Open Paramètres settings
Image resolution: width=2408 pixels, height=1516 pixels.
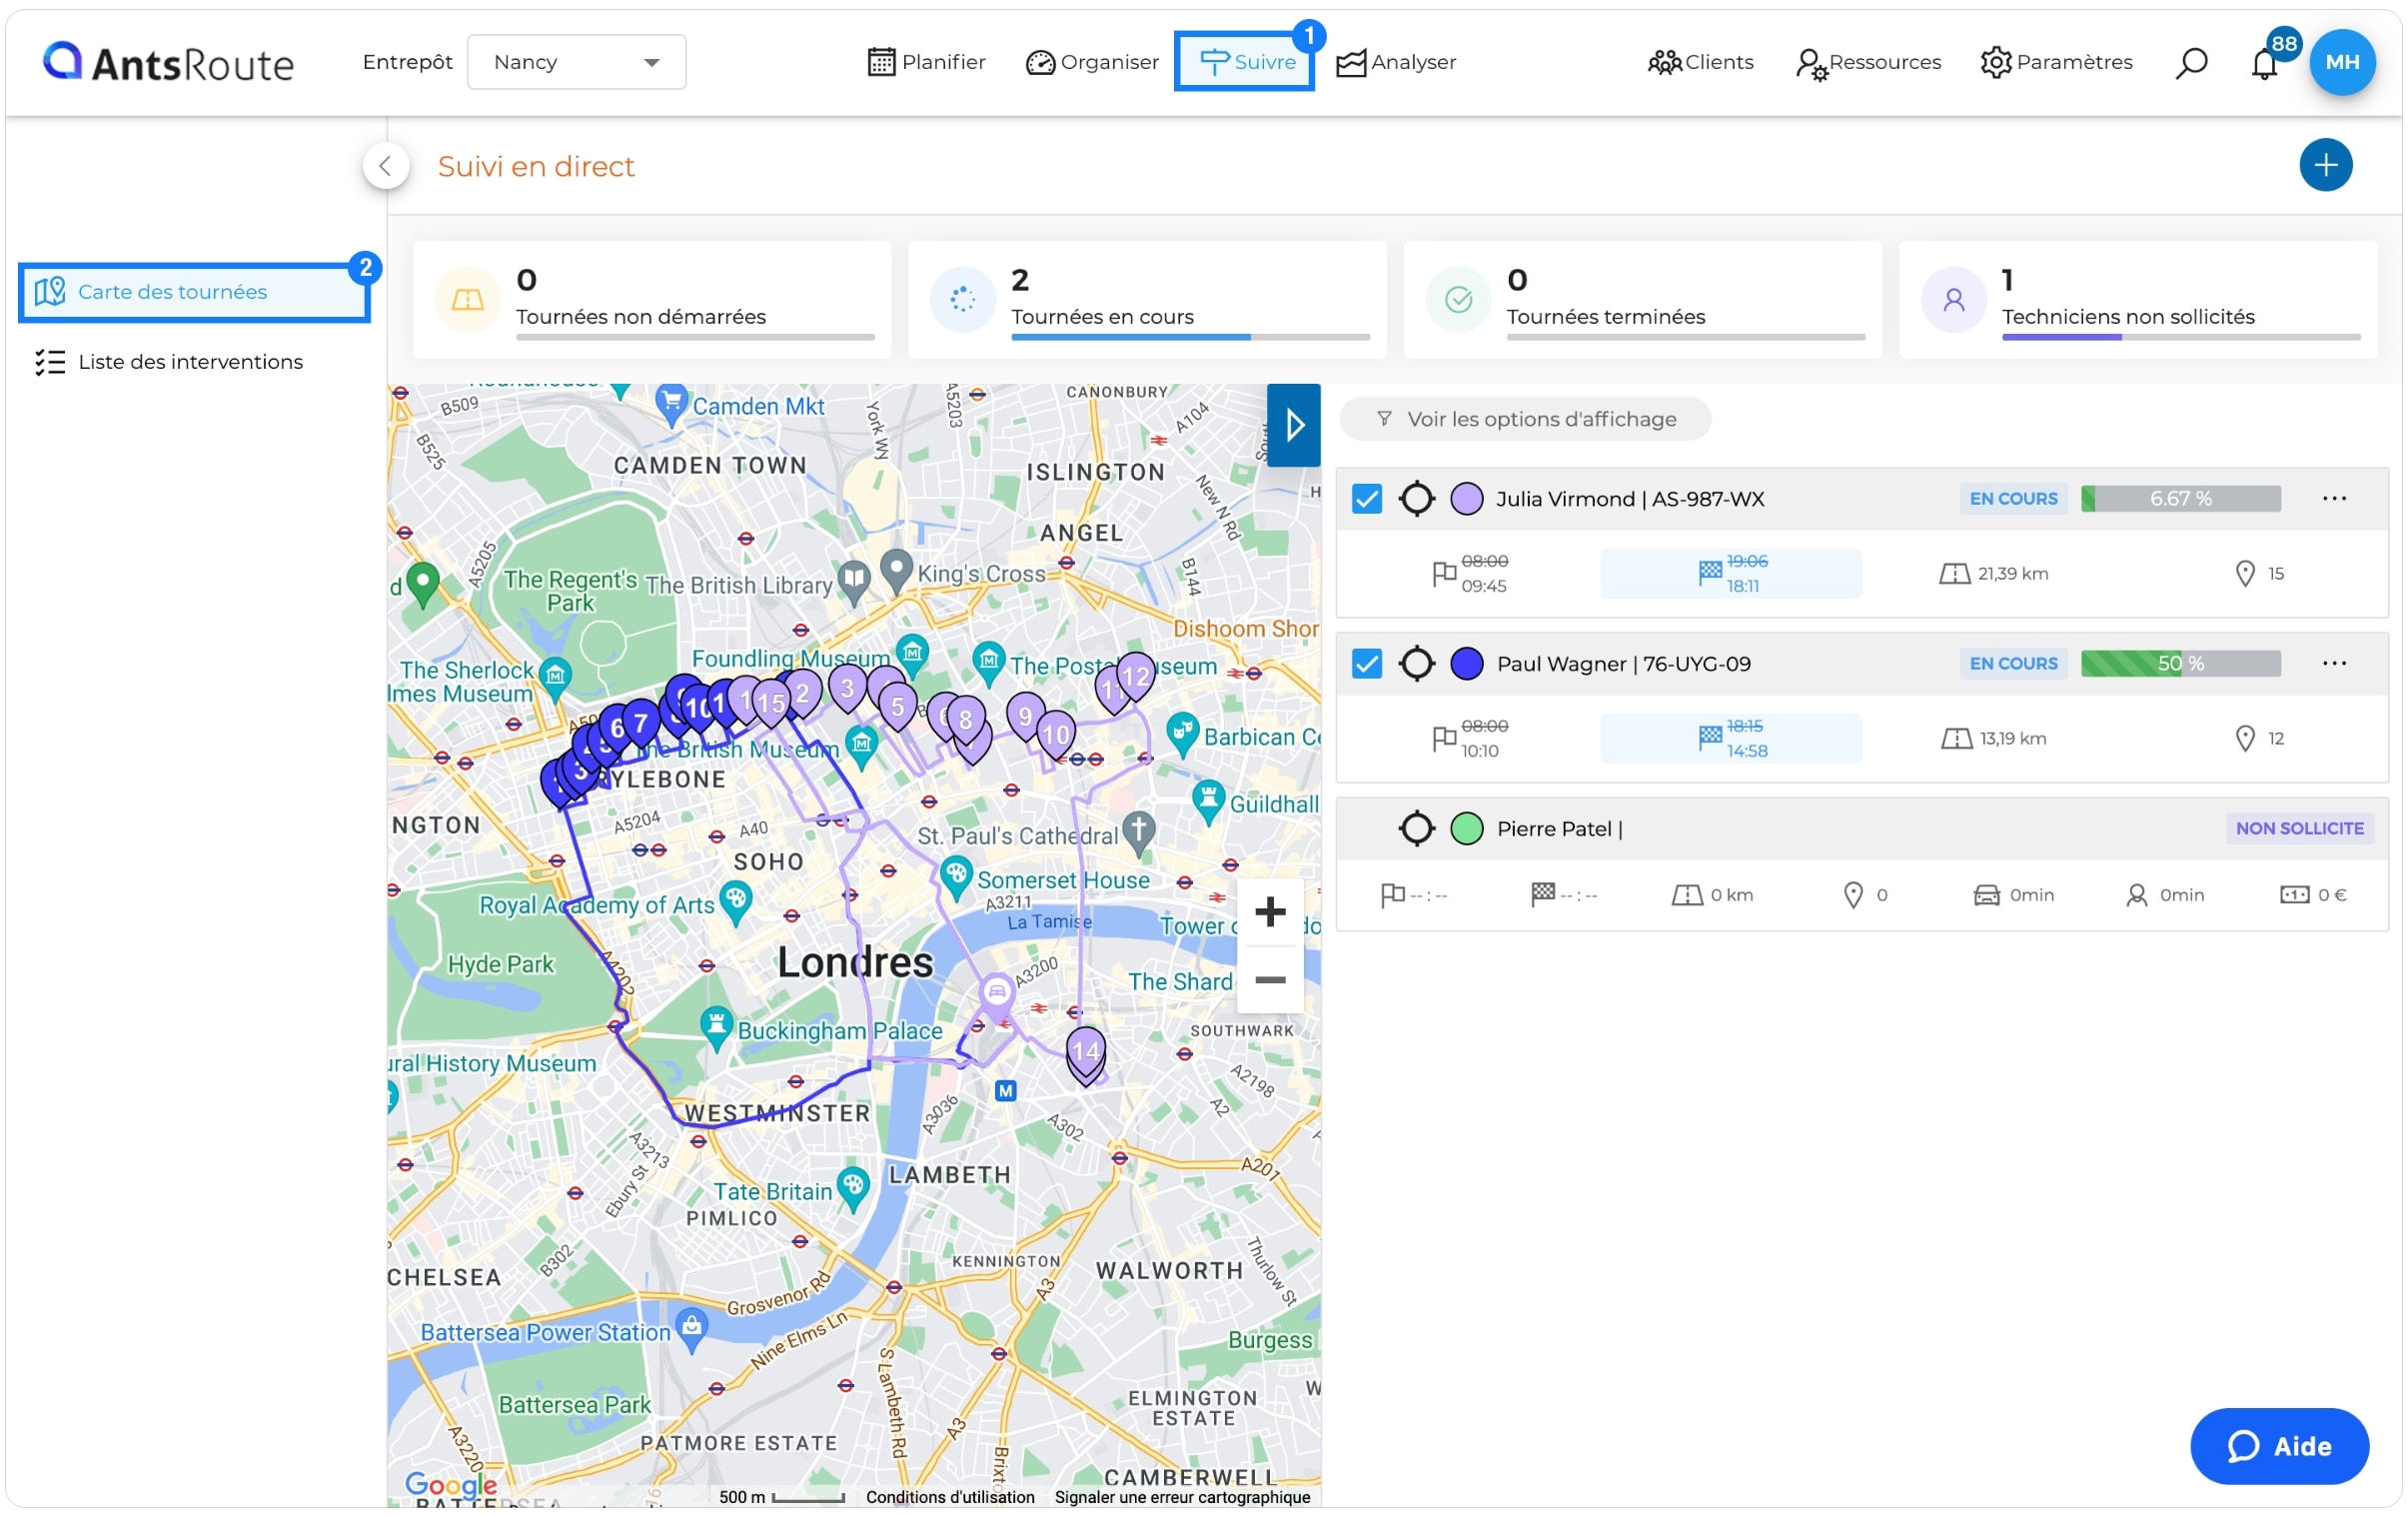[x=2056, y=62]
